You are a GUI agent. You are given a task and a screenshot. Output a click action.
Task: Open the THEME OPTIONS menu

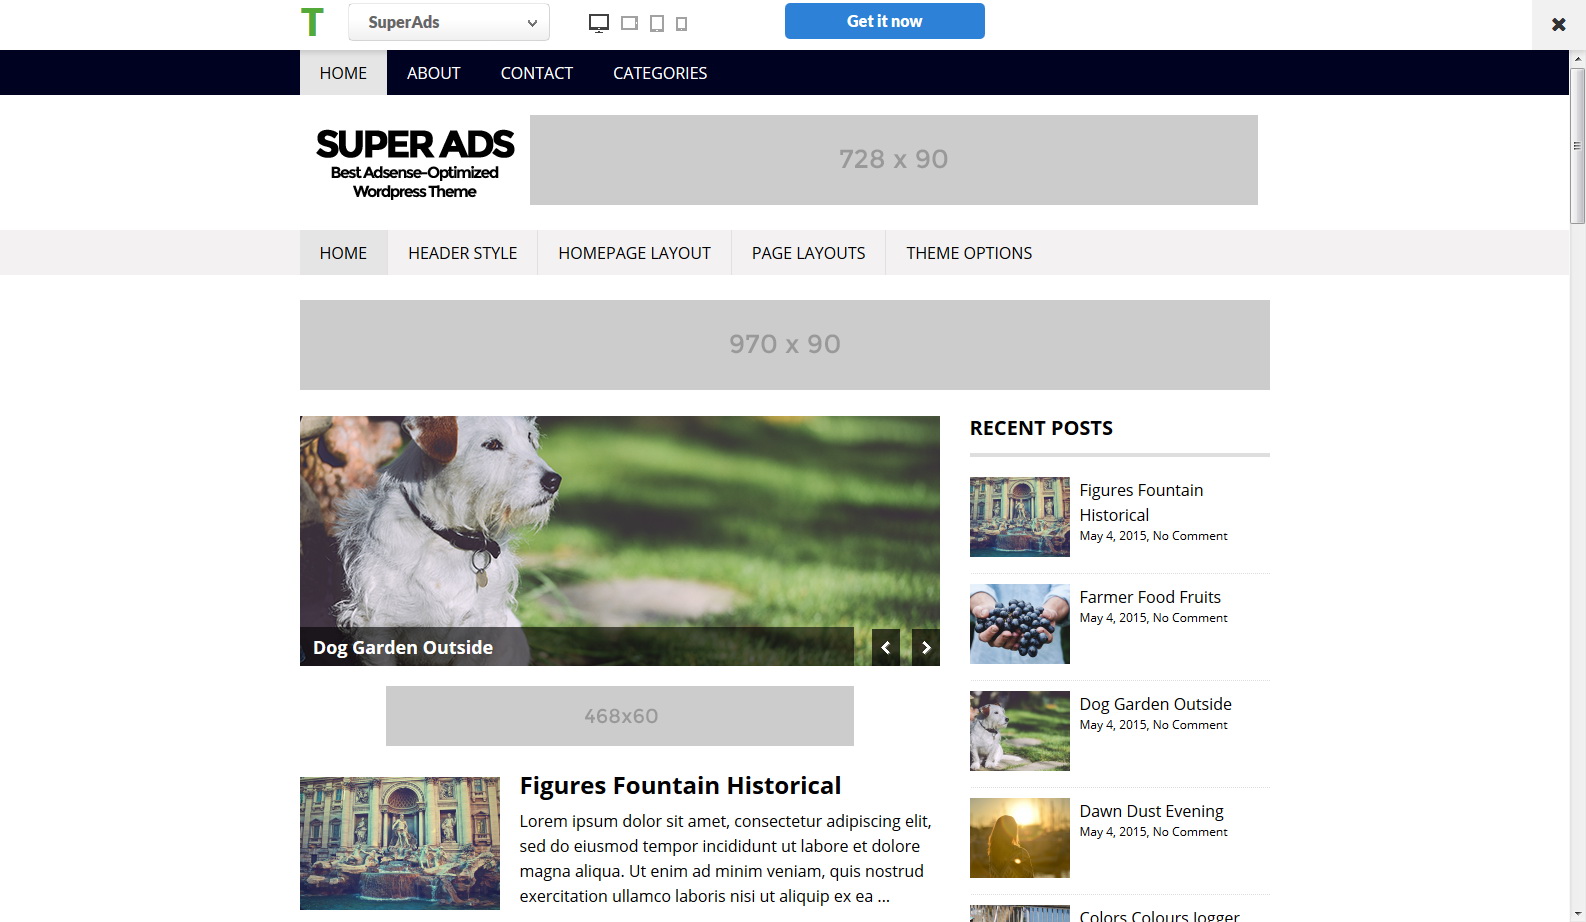[x=969, y=253]
